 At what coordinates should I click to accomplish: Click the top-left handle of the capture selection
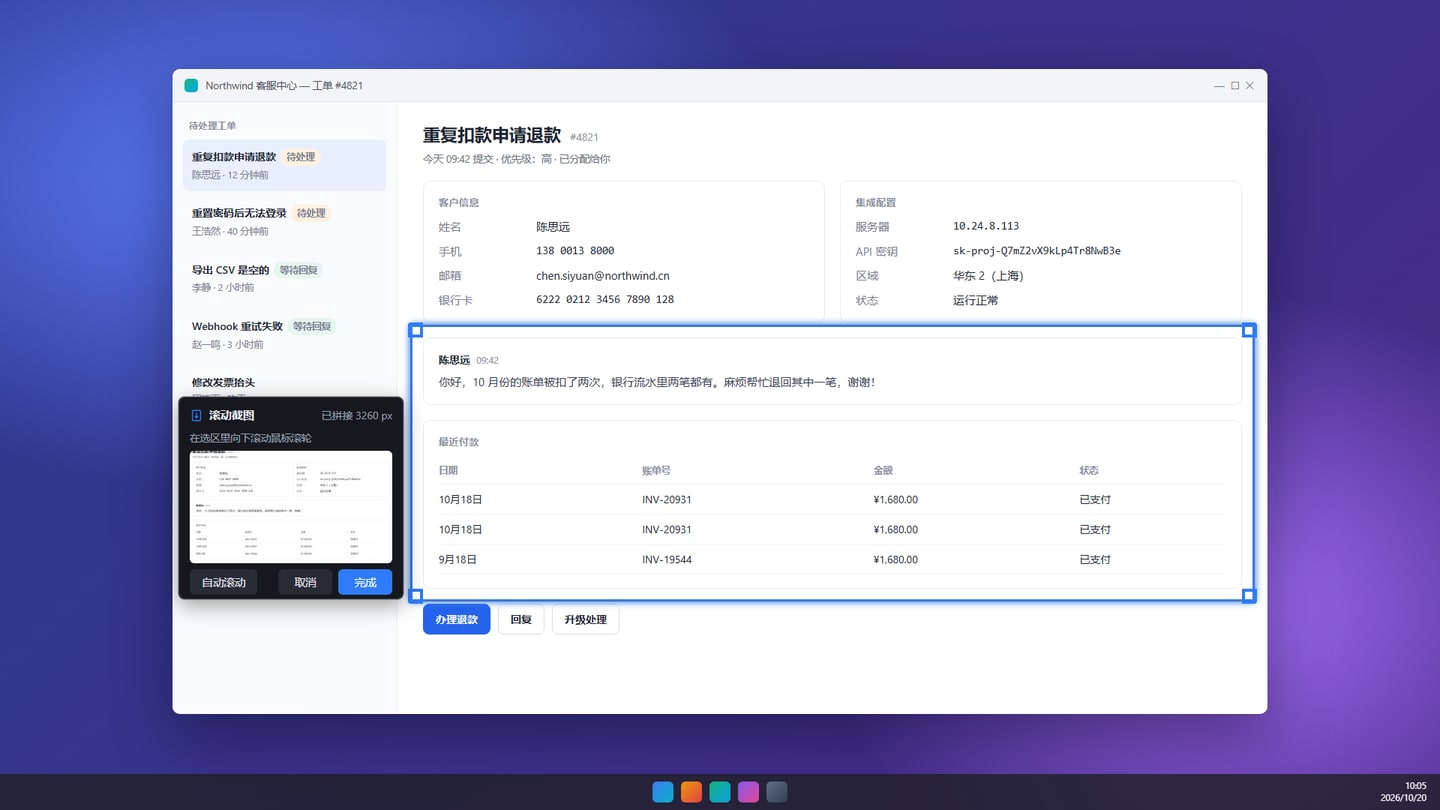(417, 330)
